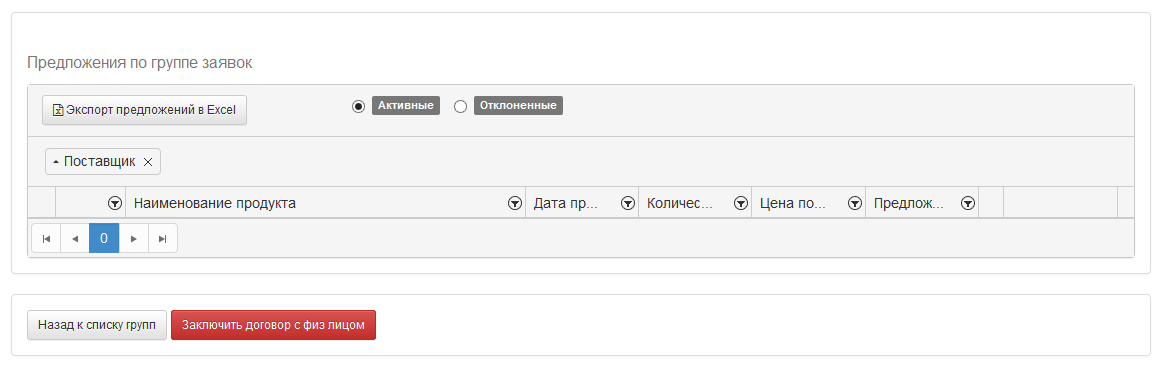
Task: Toggle sort order on Поставщик group chip
Action: [x=94, y=161]
